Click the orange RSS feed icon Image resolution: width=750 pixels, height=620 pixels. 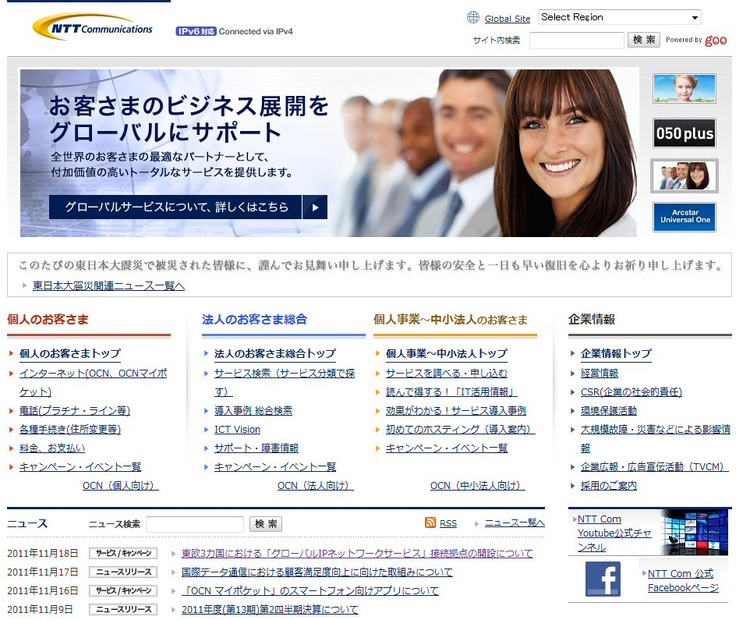pos(430,522)
